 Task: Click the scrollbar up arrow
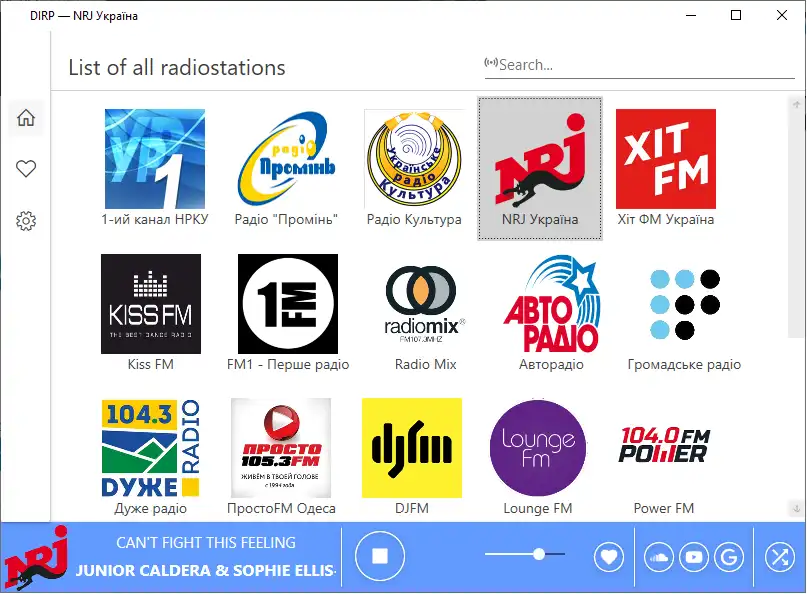click(796, 104)
